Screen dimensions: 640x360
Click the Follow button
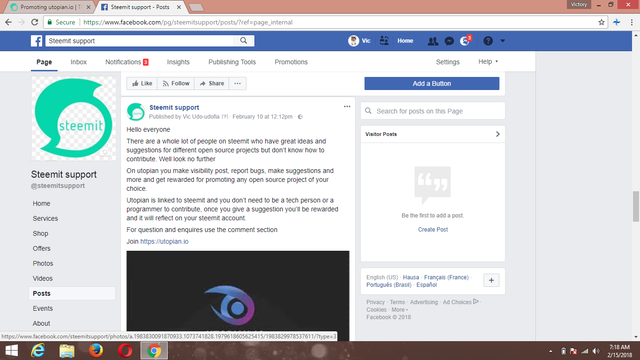(x=176, y=83)
